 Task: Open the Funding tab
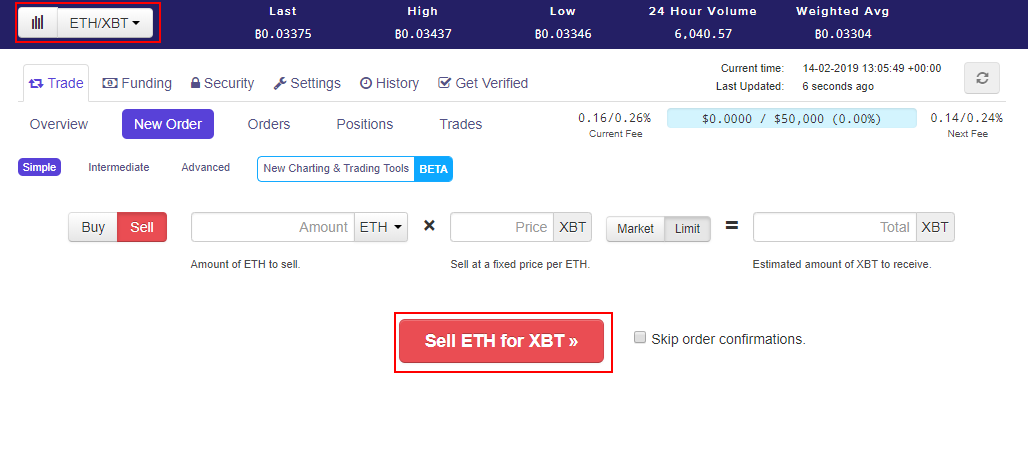[137, 83]
